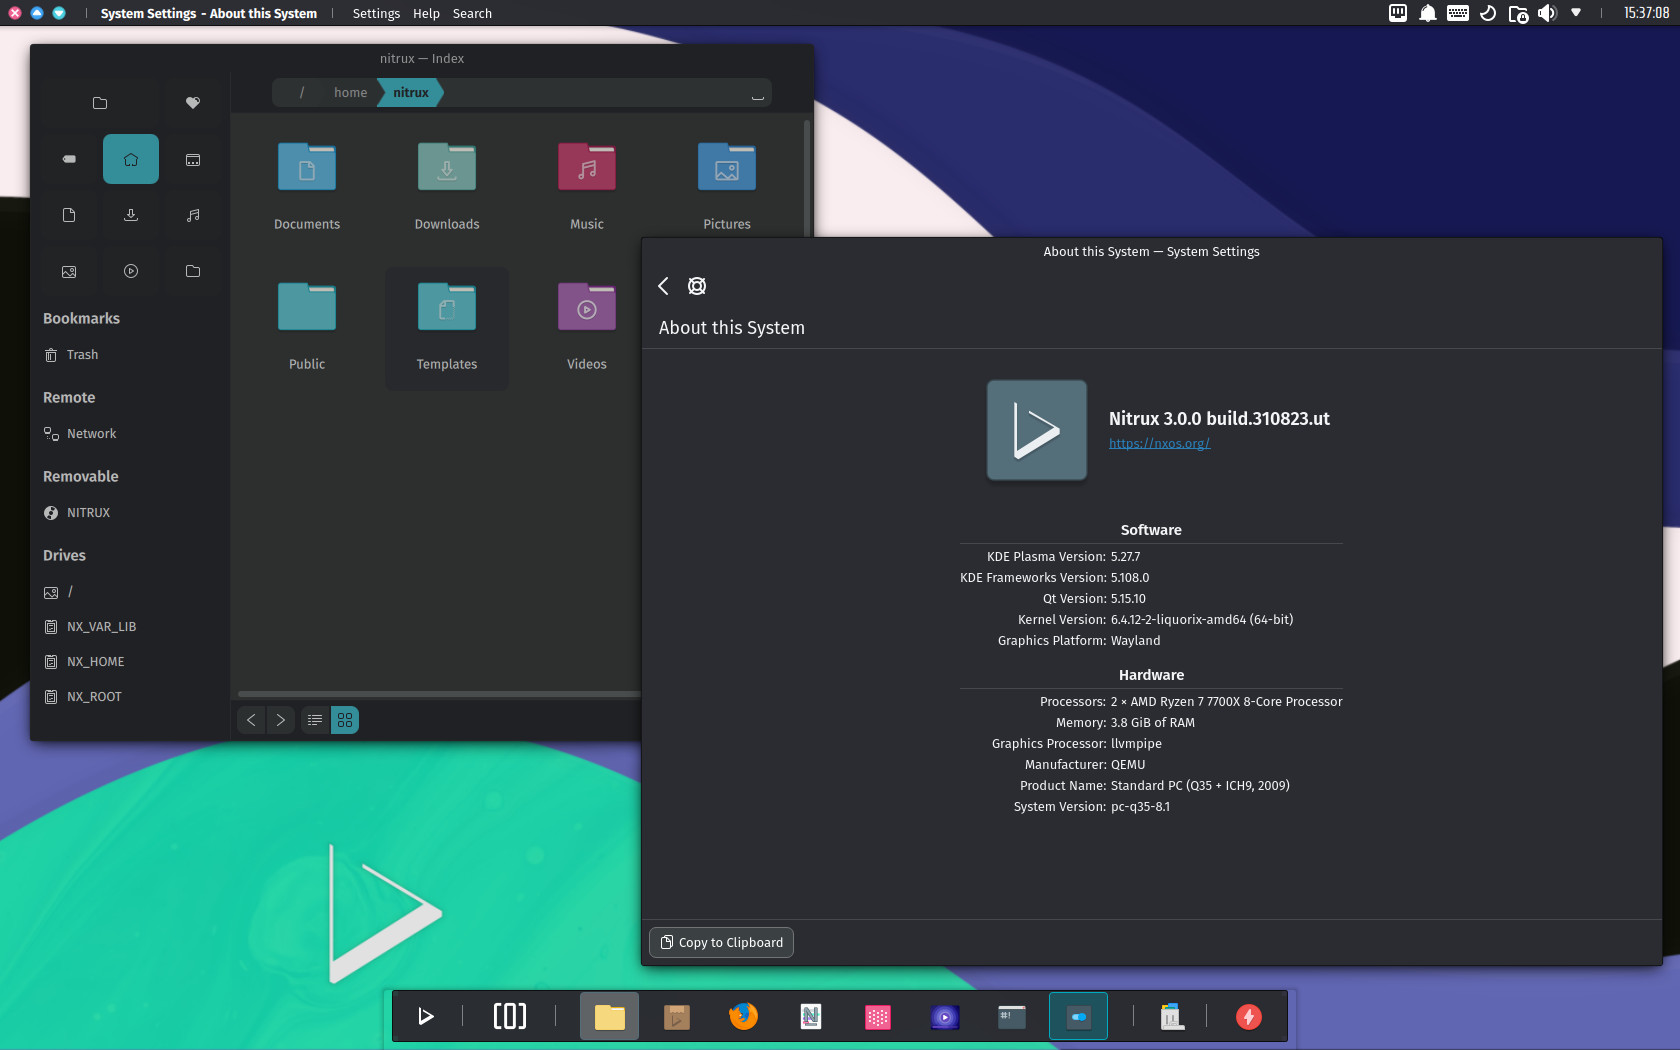Open the places folder icon in Index sidebar
Viewport: 1680px width, 1050px height.
[100, 103]
